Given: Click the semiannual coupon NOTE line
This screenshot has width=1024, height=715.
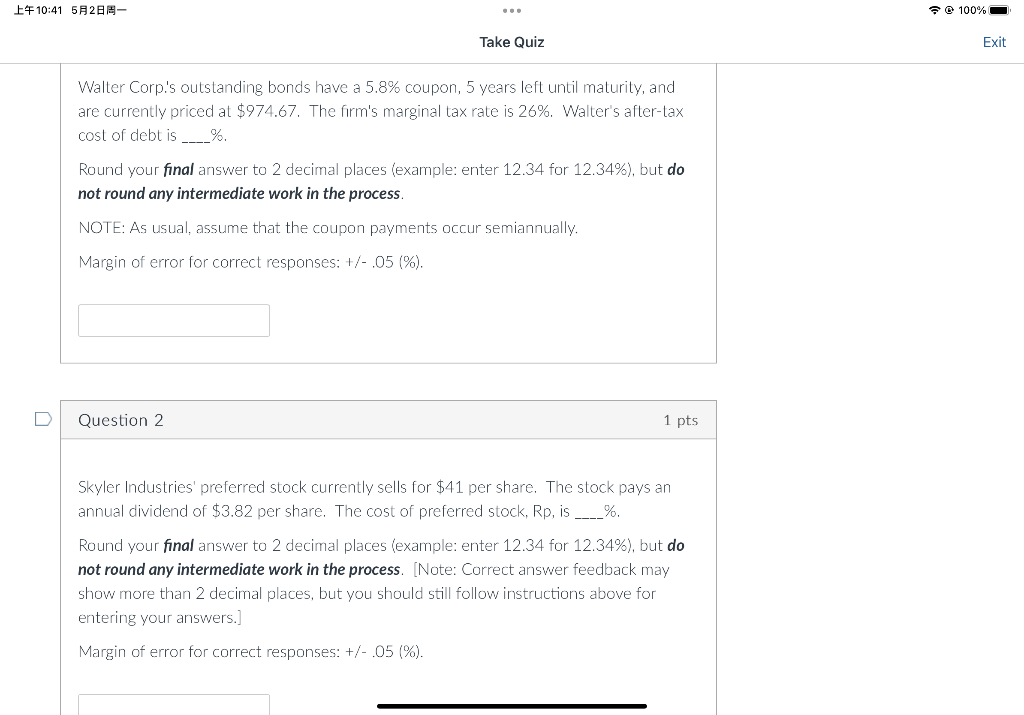Looking at the screenshot, I should pos(328,228).
